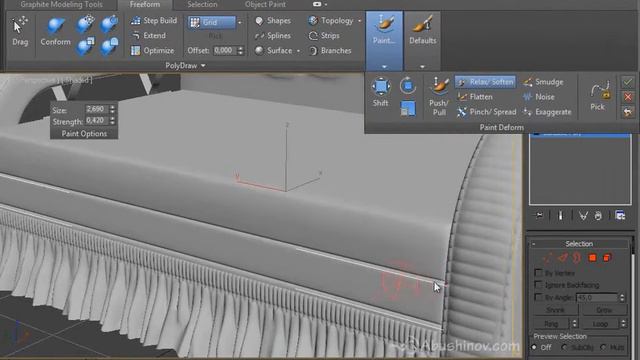640x360 pixels.
Task: Adjust the Strength spinner arrows
Action: [112, 121]
